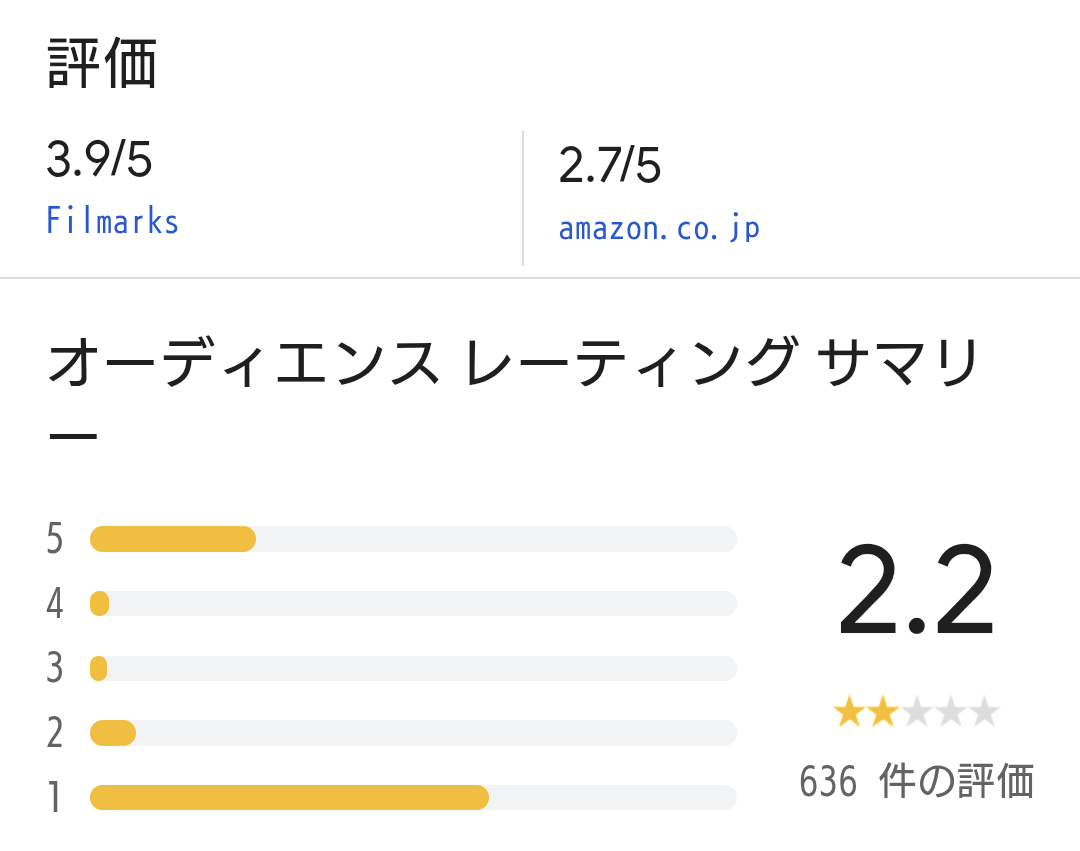Click the large 2.2 average rating

tap(916, 590)
